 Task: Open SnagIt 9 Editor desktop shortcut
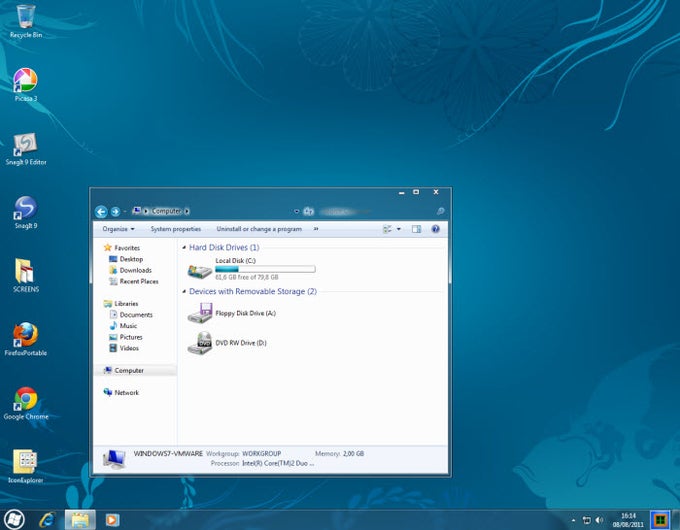26,149
